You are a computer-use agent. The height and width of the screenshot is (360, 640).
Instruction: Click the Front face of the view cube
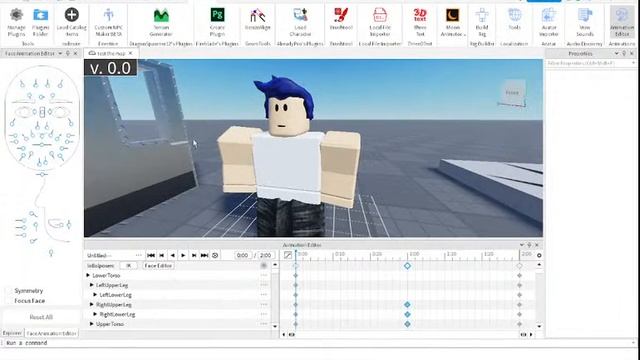(512, 93)
